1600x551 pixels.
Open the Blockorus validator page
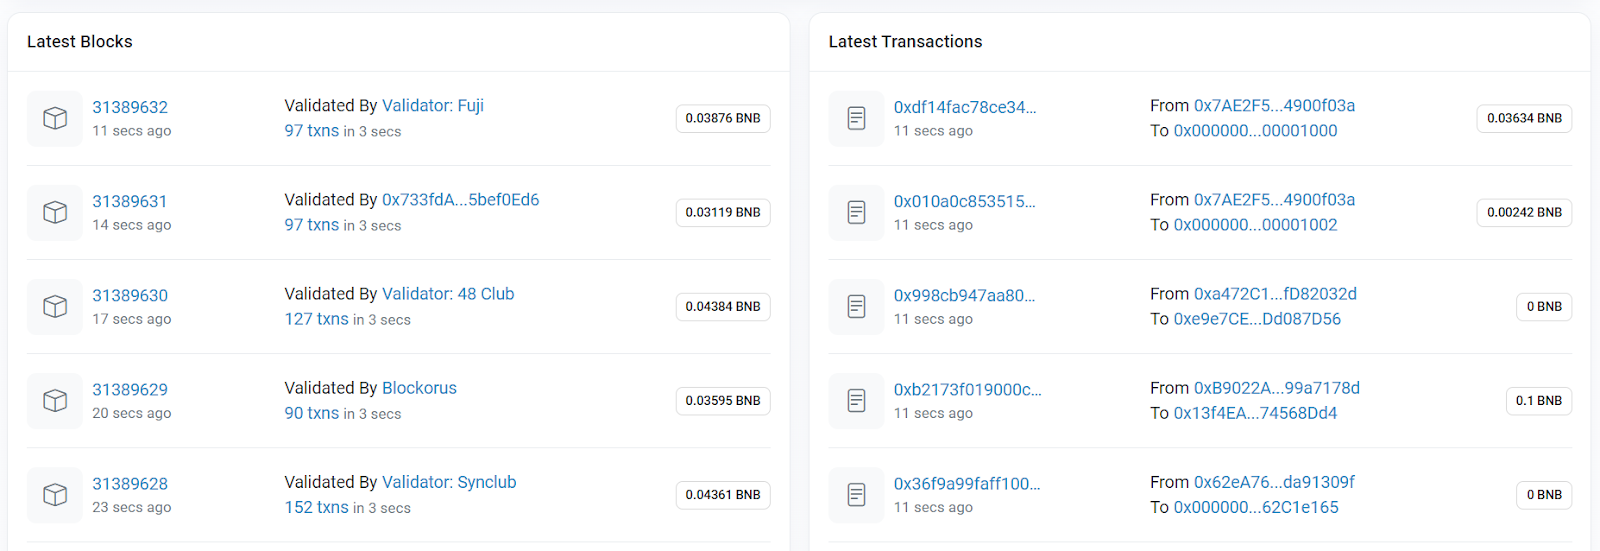(x=419, y=388)
